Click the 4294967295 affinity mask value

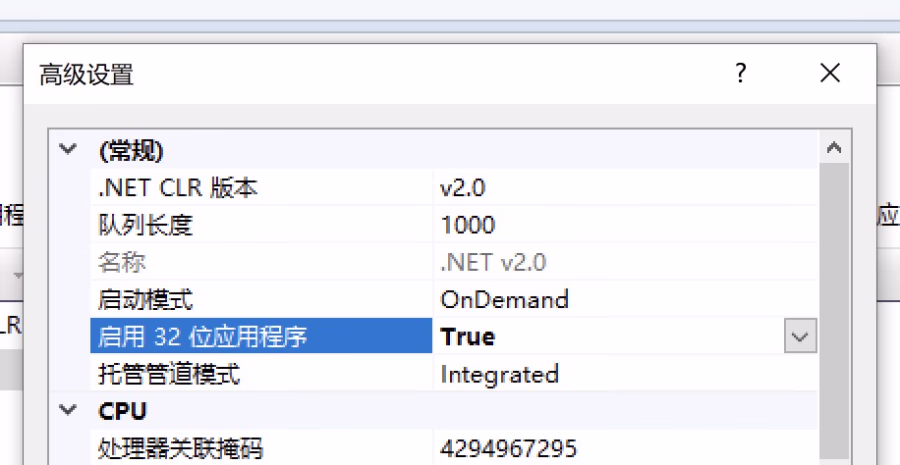(x=508, y=448)
